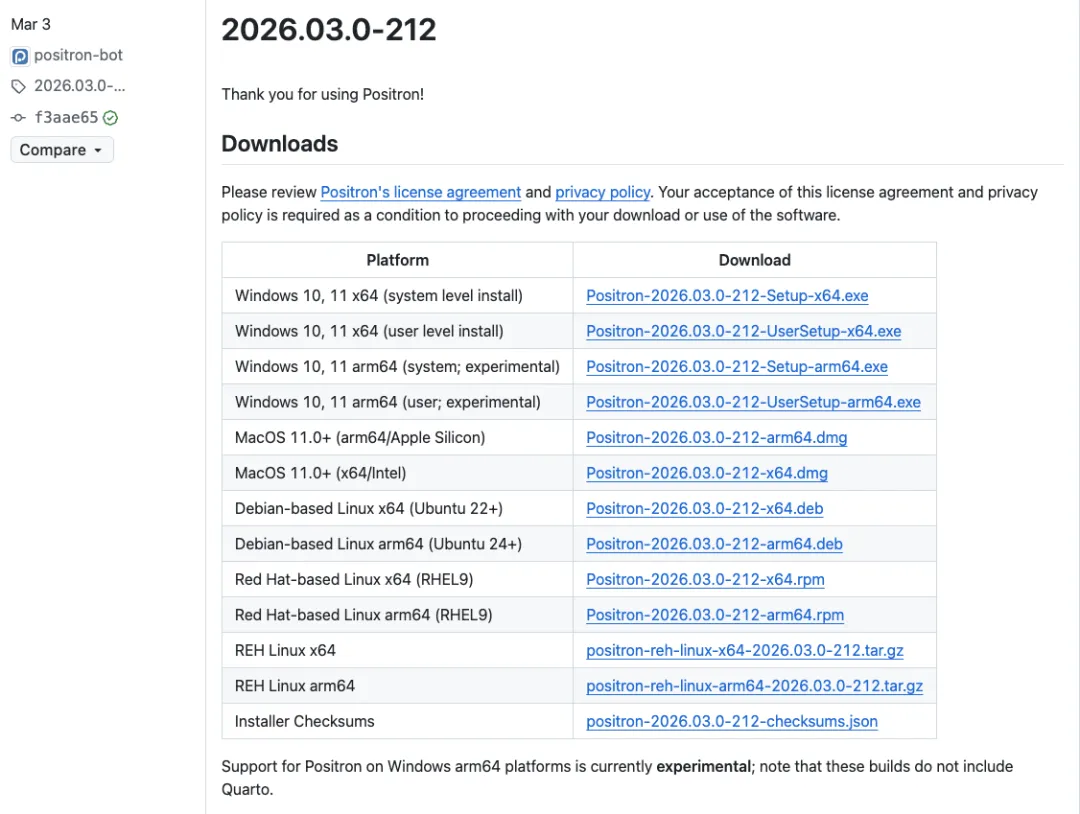The height and width of the screenshot is (814, 1080).
Task: Click 'Windows 10, 11 x64 (system level install)' cell
Action: coord(397,296)
